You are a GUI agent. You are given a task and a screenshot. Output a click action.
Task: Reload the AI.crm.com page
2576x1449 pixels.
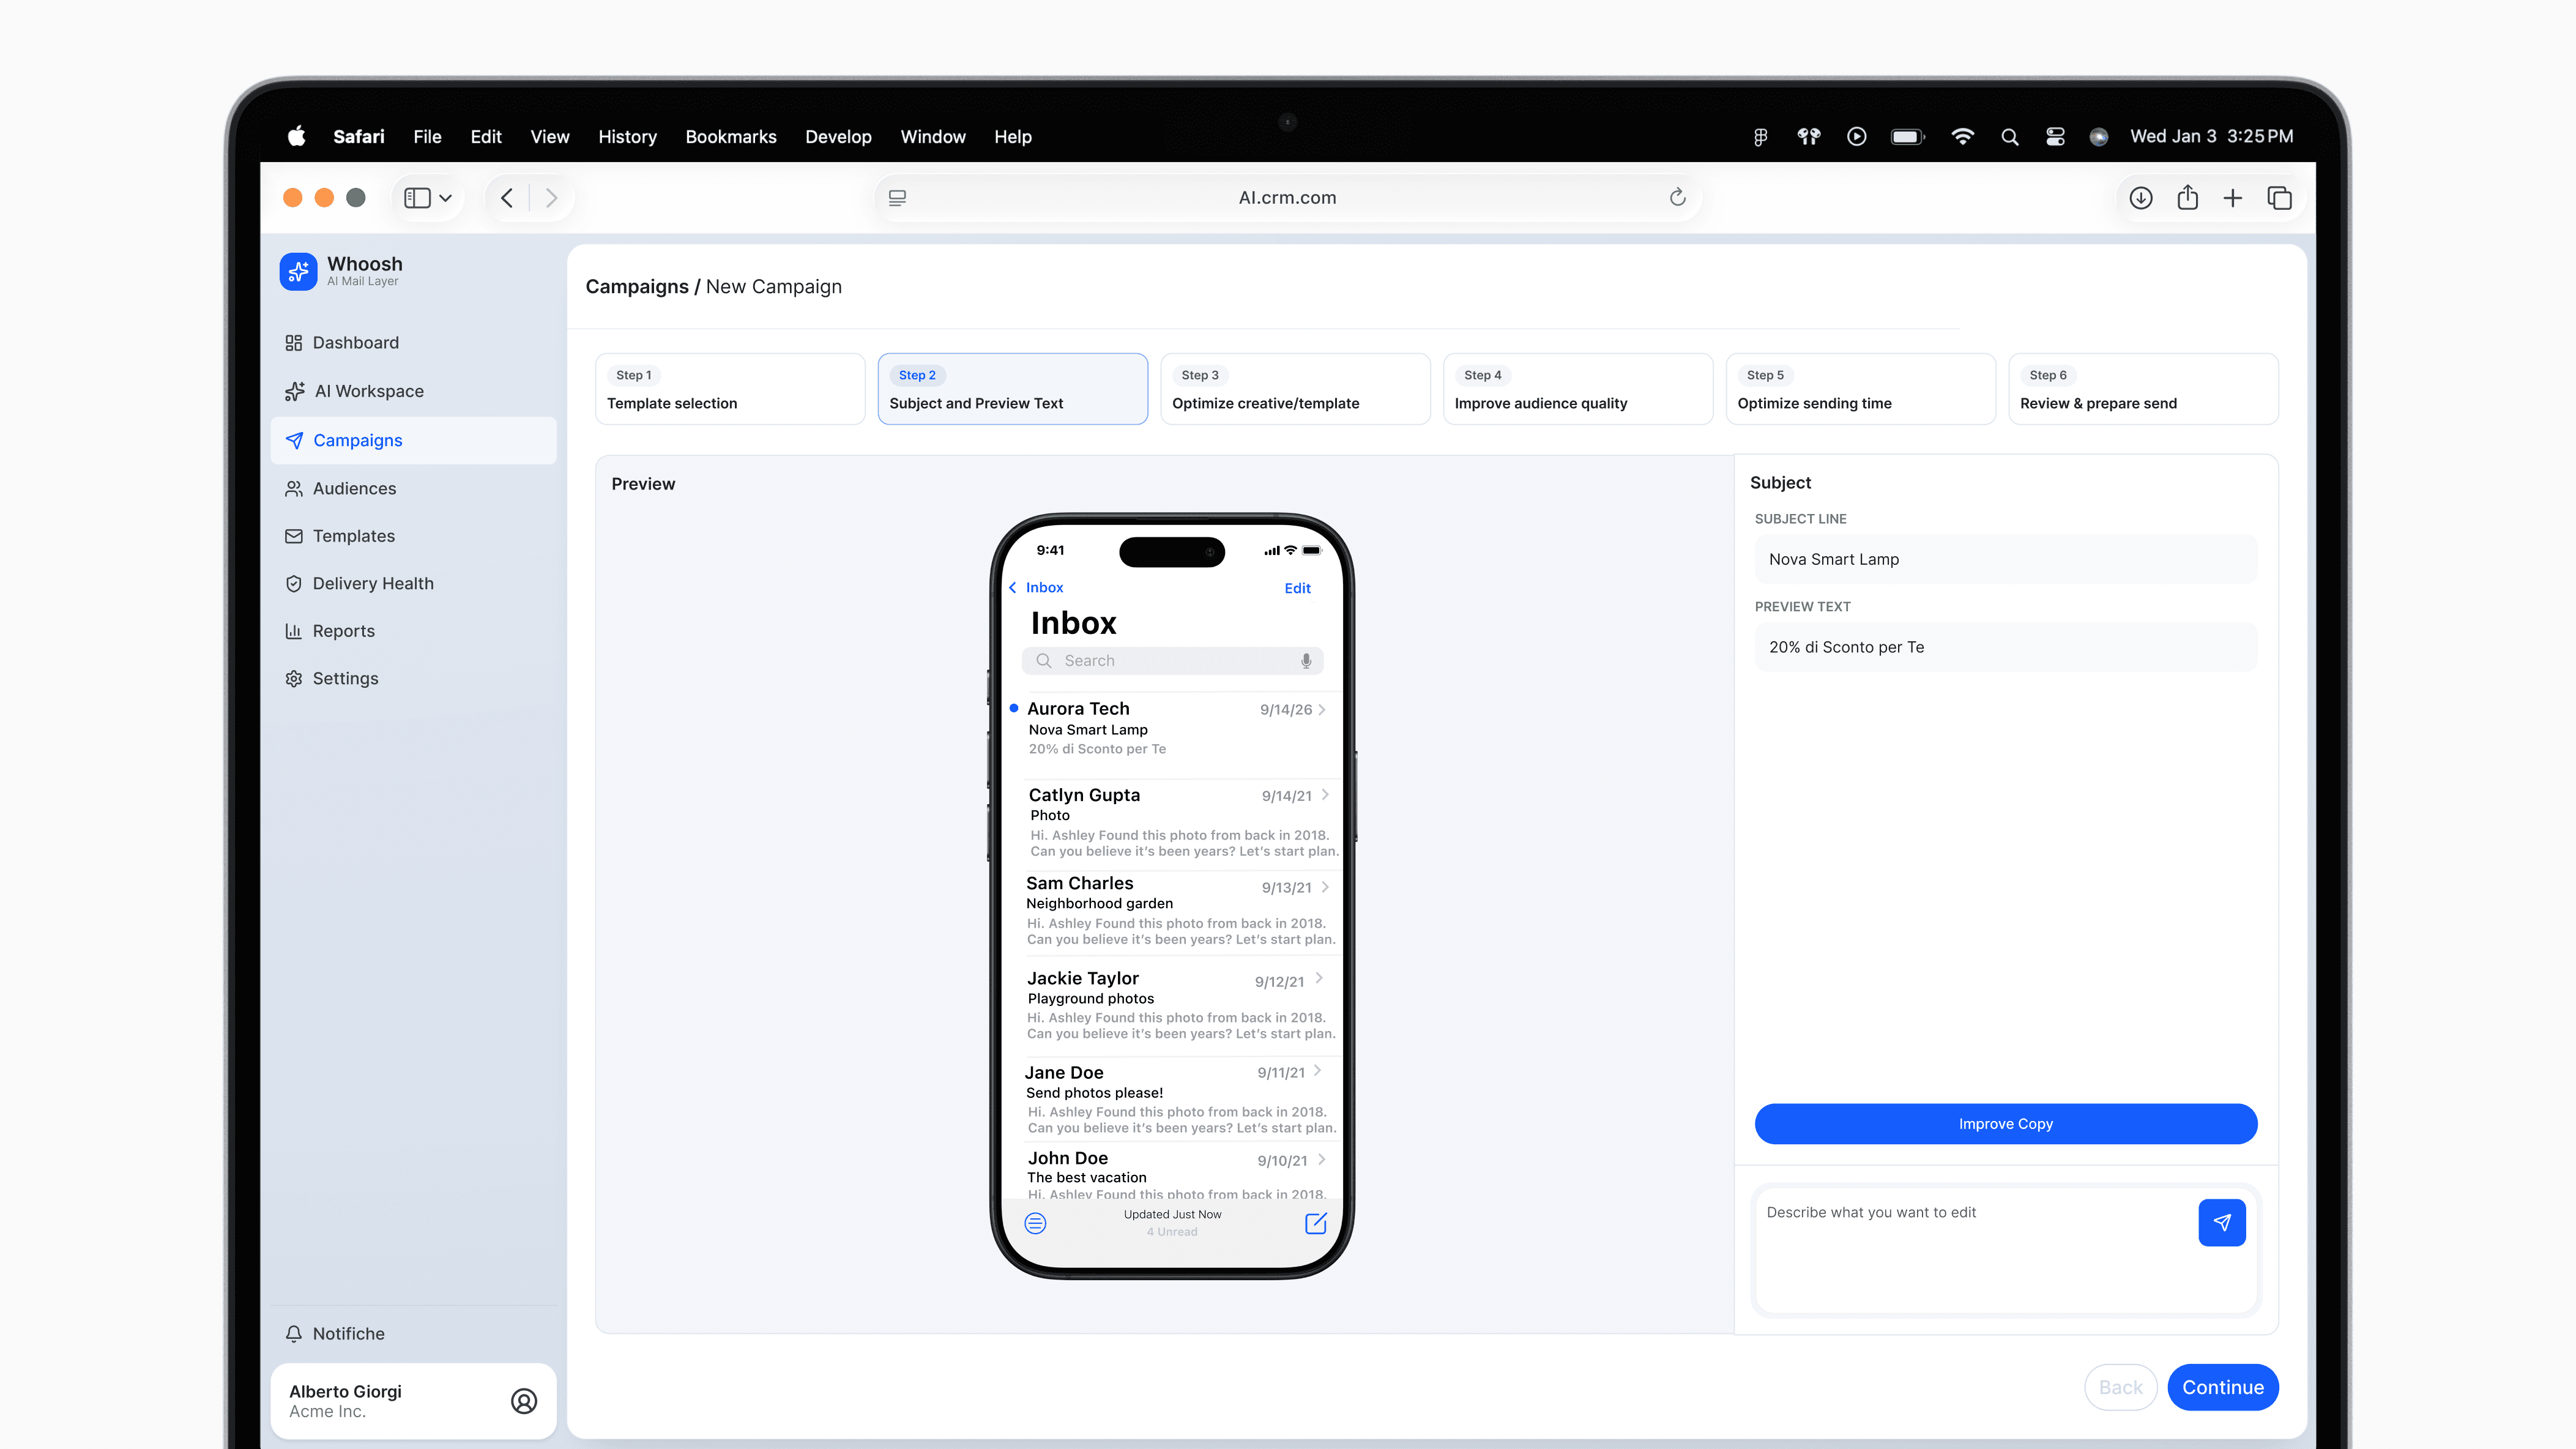pos(1677,197)
